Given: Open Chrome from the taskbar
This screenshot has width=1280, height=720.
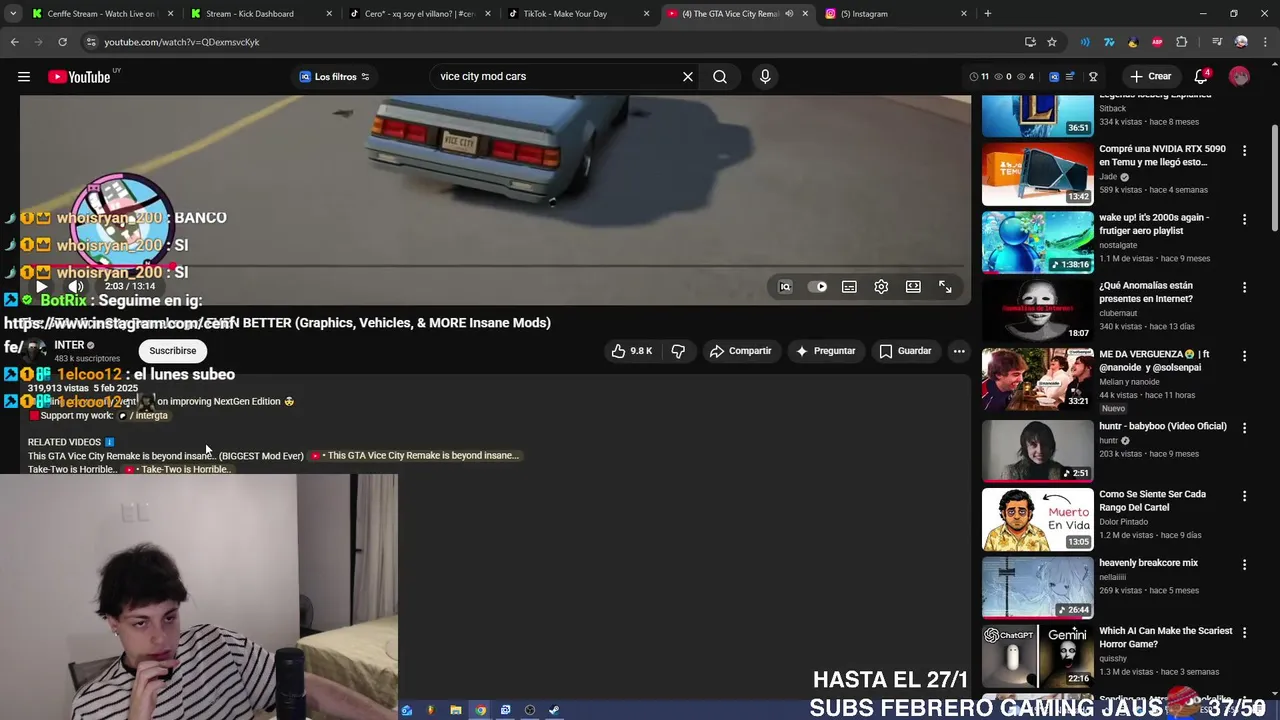Looking at the screenshot, I should tap(481, 710).
